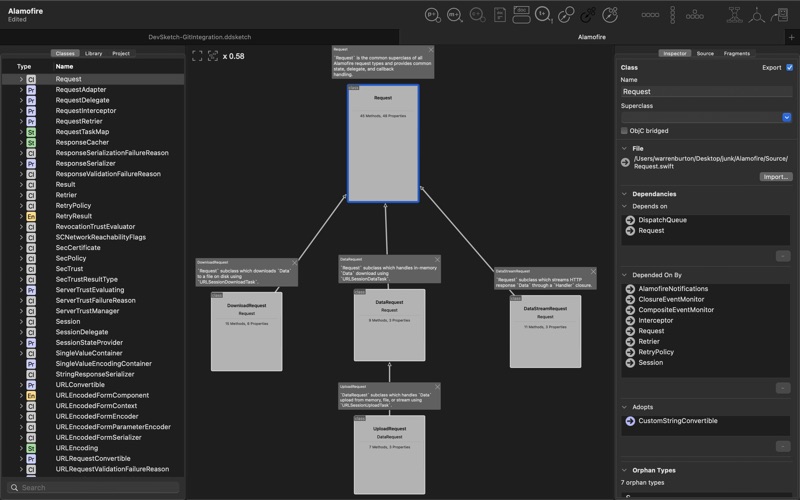The height and width of the screenshot is (500, 800).
Task: Click the minus button under Adopts list
Action: 783,446
